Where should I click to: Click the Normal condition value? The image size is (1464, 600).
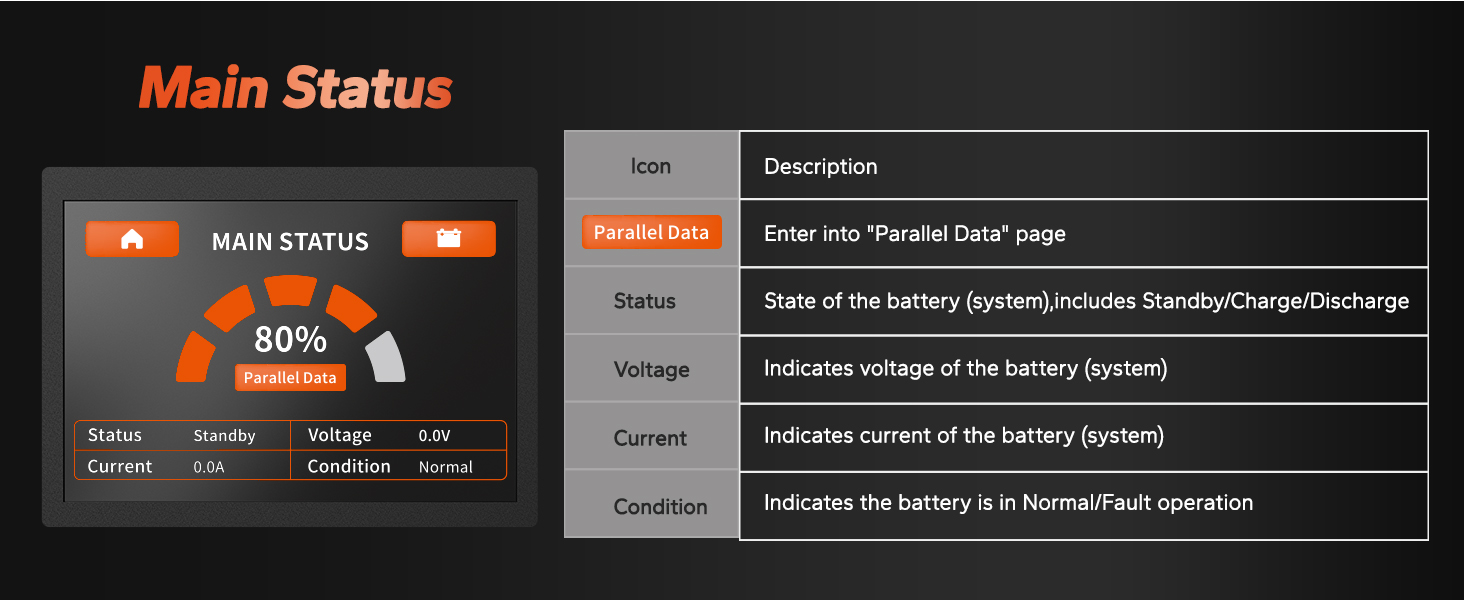[x=446, y=467]
